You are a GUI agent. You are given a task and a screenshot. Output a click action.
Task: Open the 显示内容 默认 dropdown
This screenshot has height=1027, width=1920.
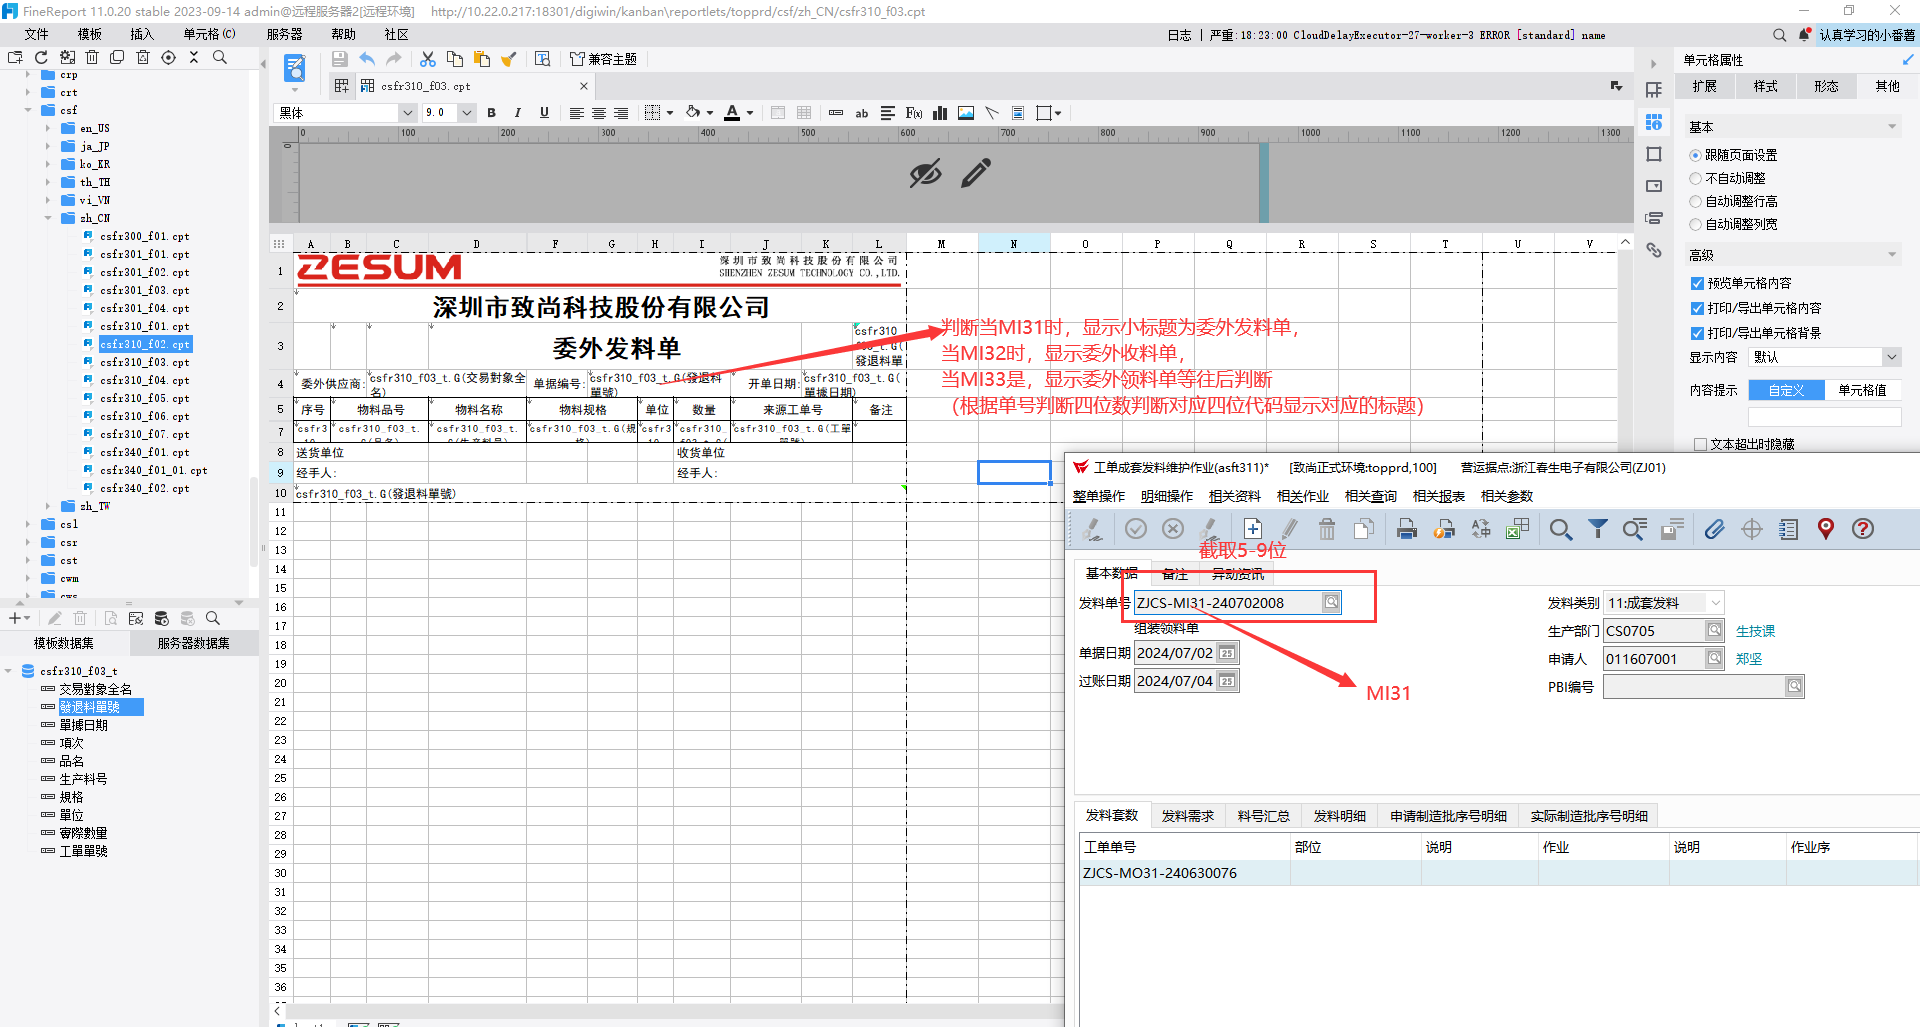tap(1825, 357)
